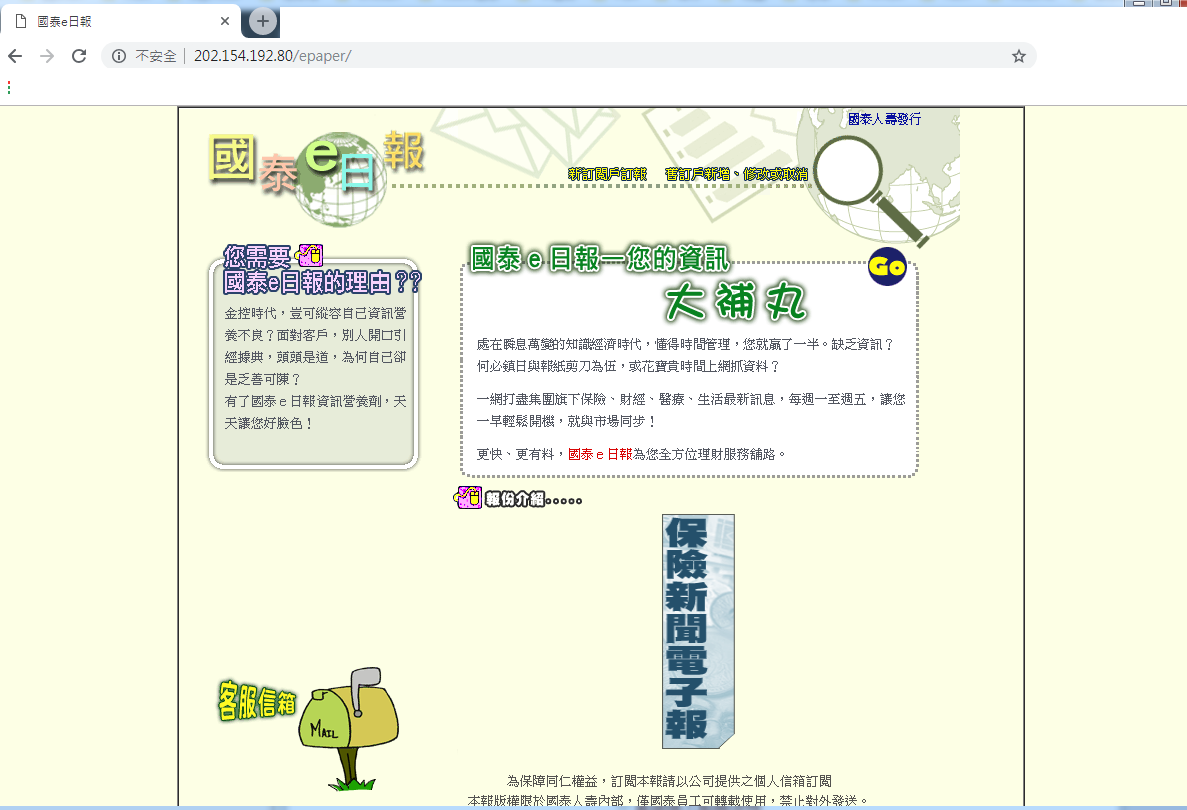
Task: Click the round Go button
Action: [887, 266]
